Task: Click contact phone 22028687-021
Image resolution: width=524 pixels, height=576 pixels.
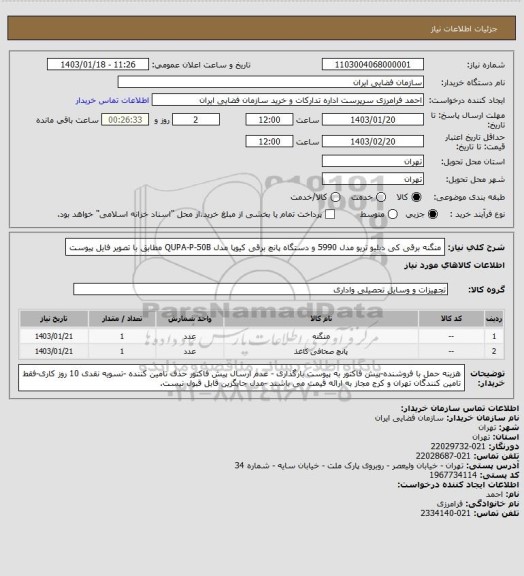Action: click(x=443, y=456)
